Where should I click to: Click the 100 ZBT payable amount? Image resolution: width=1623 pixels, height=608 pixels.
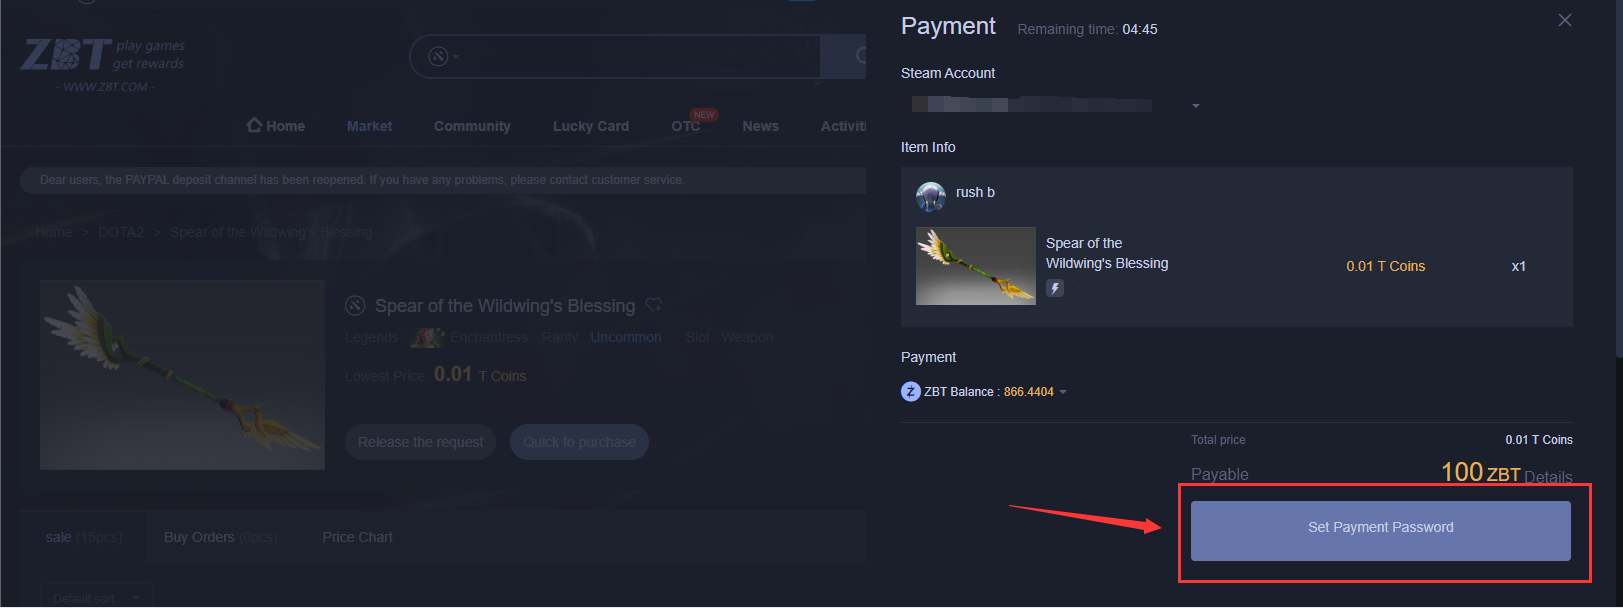pos(1481,472)
